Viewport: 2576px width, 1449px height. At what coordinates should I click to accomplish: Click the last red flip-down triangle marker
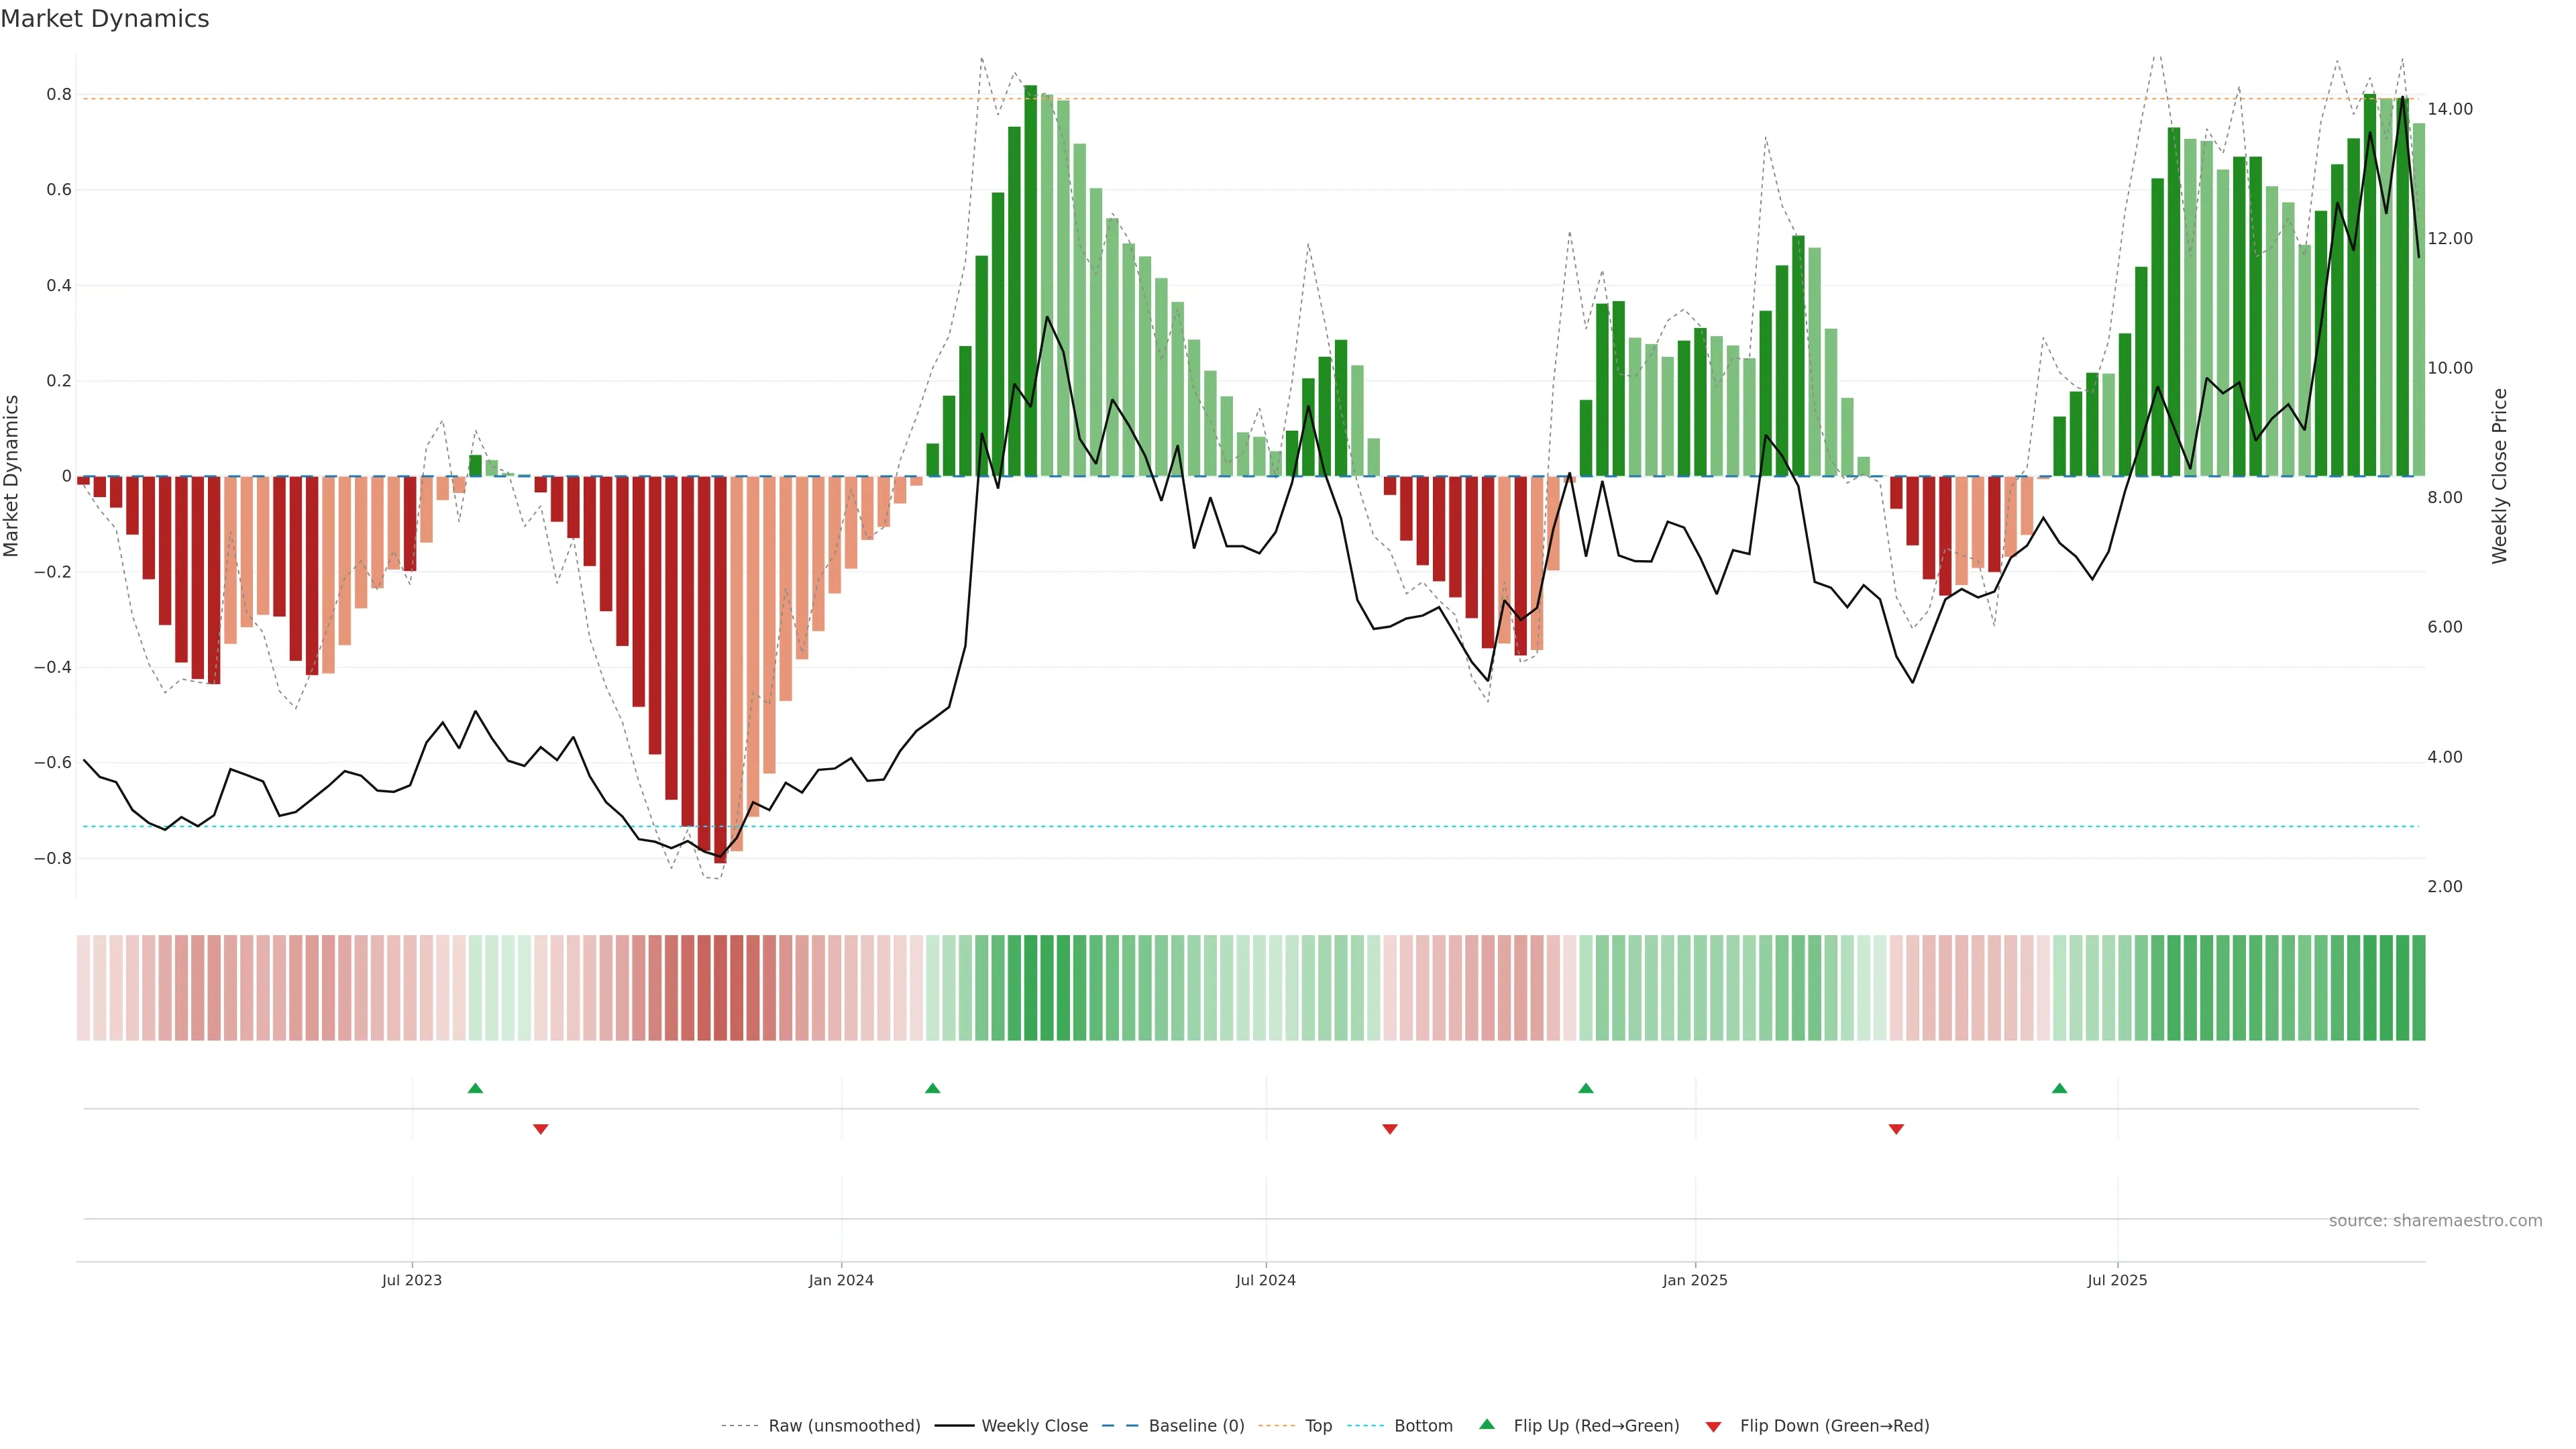point(1896,1129)
